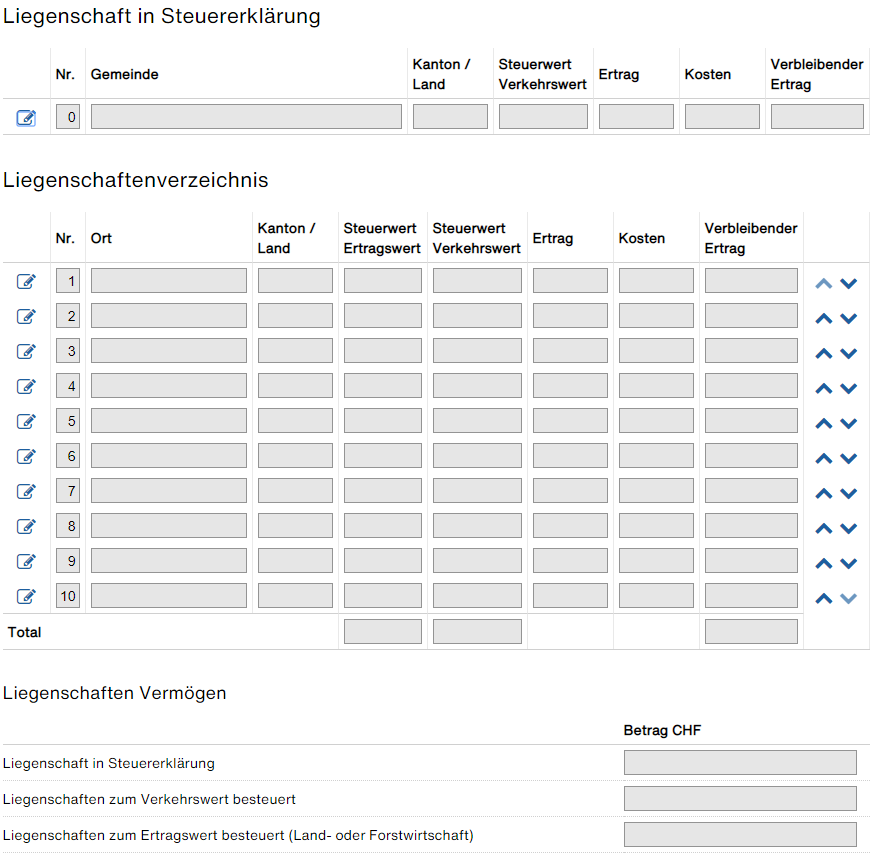This screenshot has height=855, width=887.
Task: Click Kosten field in row 0
Action: 722,116
